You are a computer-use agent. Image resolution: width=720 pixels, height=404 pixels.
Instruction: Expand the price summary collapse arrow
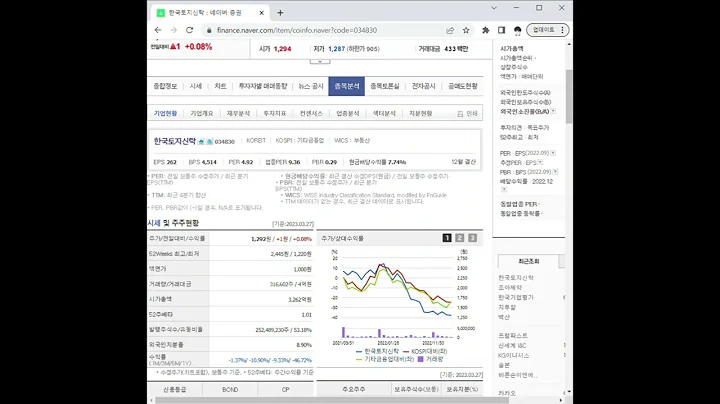(320, 61)
